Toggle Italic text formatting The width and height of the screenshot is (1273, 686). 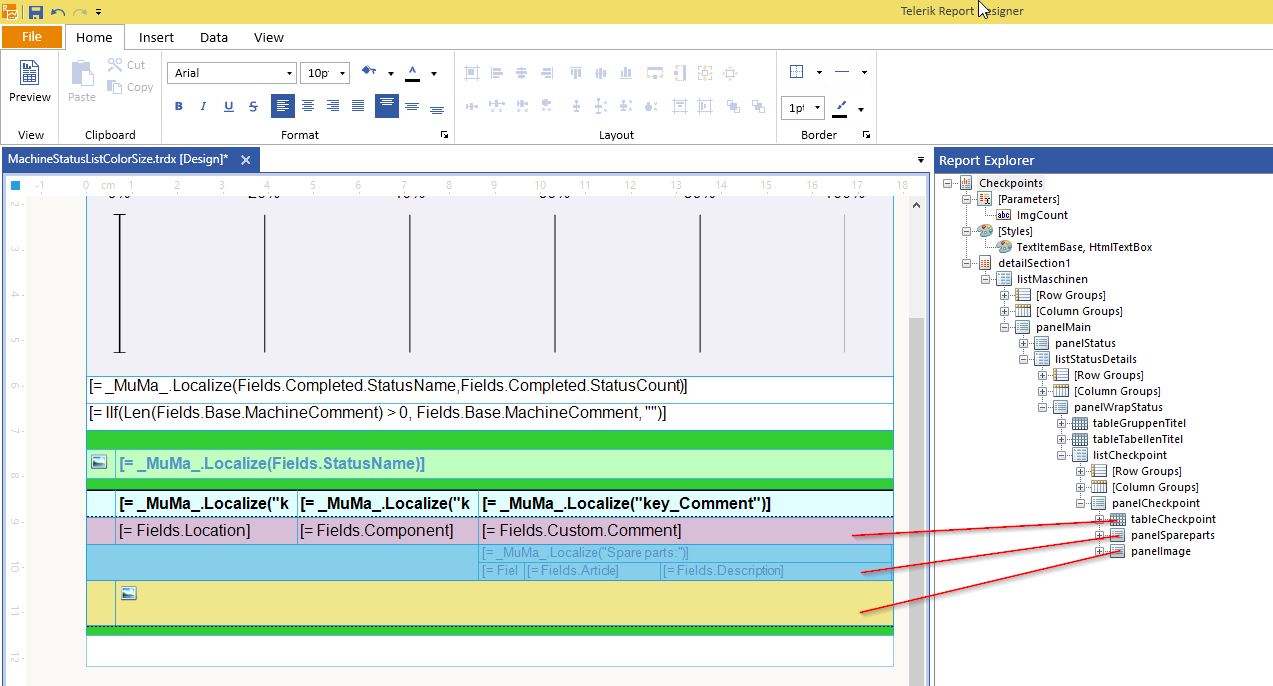(x=204, y=107)
